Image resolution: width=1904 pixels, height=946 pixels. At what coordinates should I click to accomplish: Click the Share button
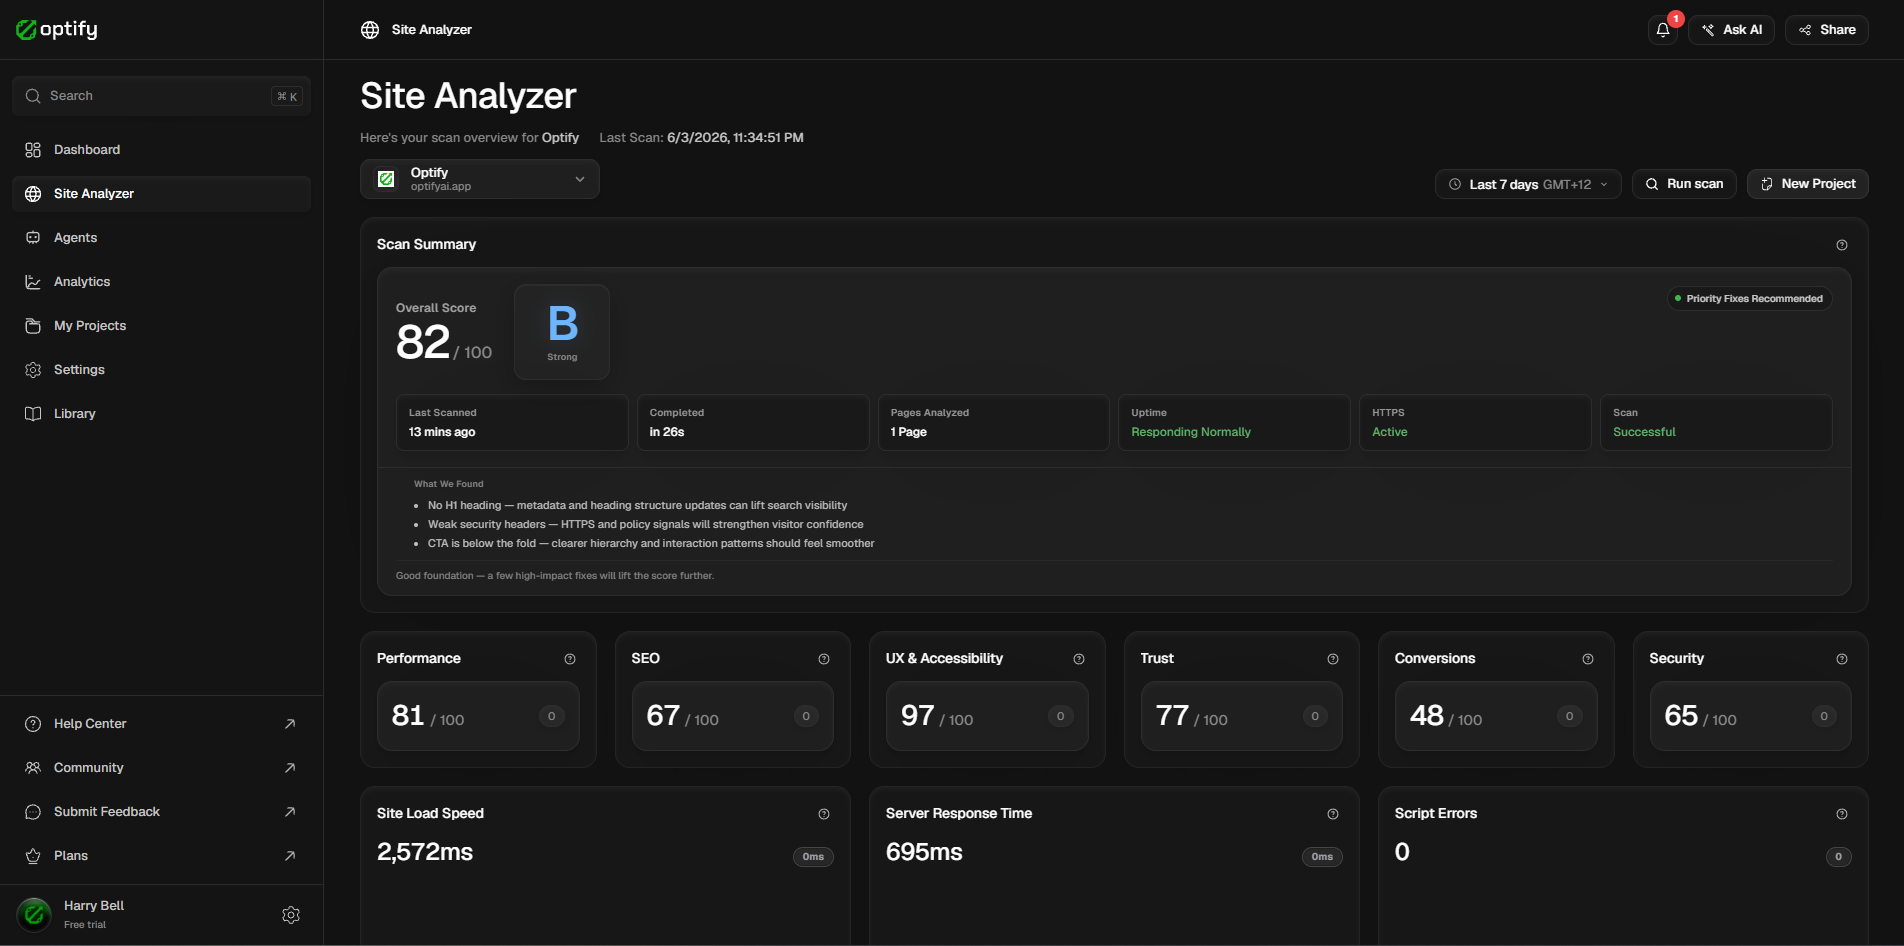pyautogui.click(x=1827, y=30)
